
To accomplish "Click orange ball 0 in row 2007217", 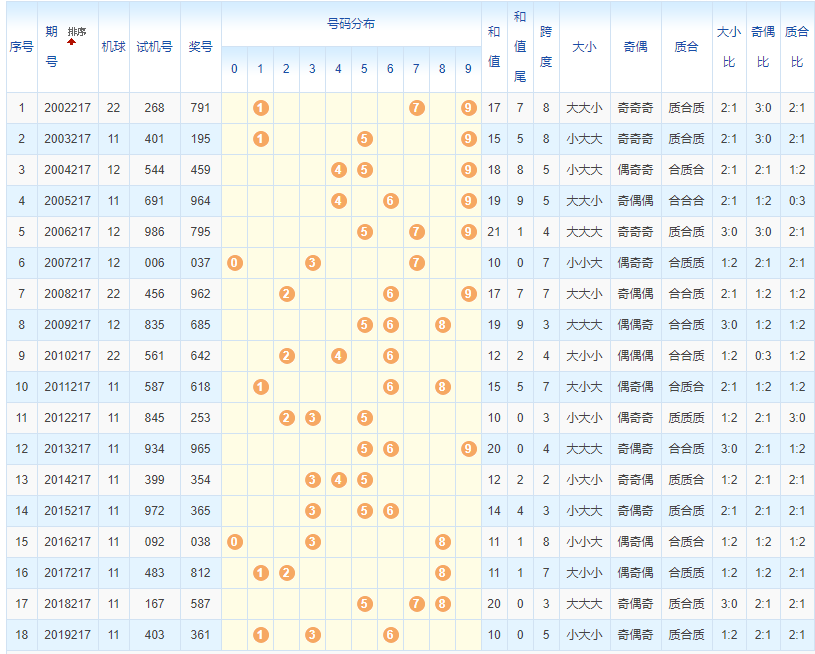I will tap(235, 263).
